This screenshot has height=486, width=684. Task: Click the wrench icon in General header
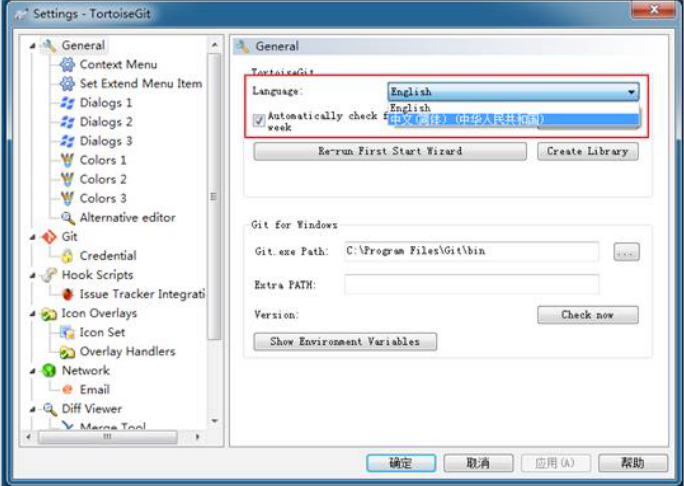(x=243, y=46)
